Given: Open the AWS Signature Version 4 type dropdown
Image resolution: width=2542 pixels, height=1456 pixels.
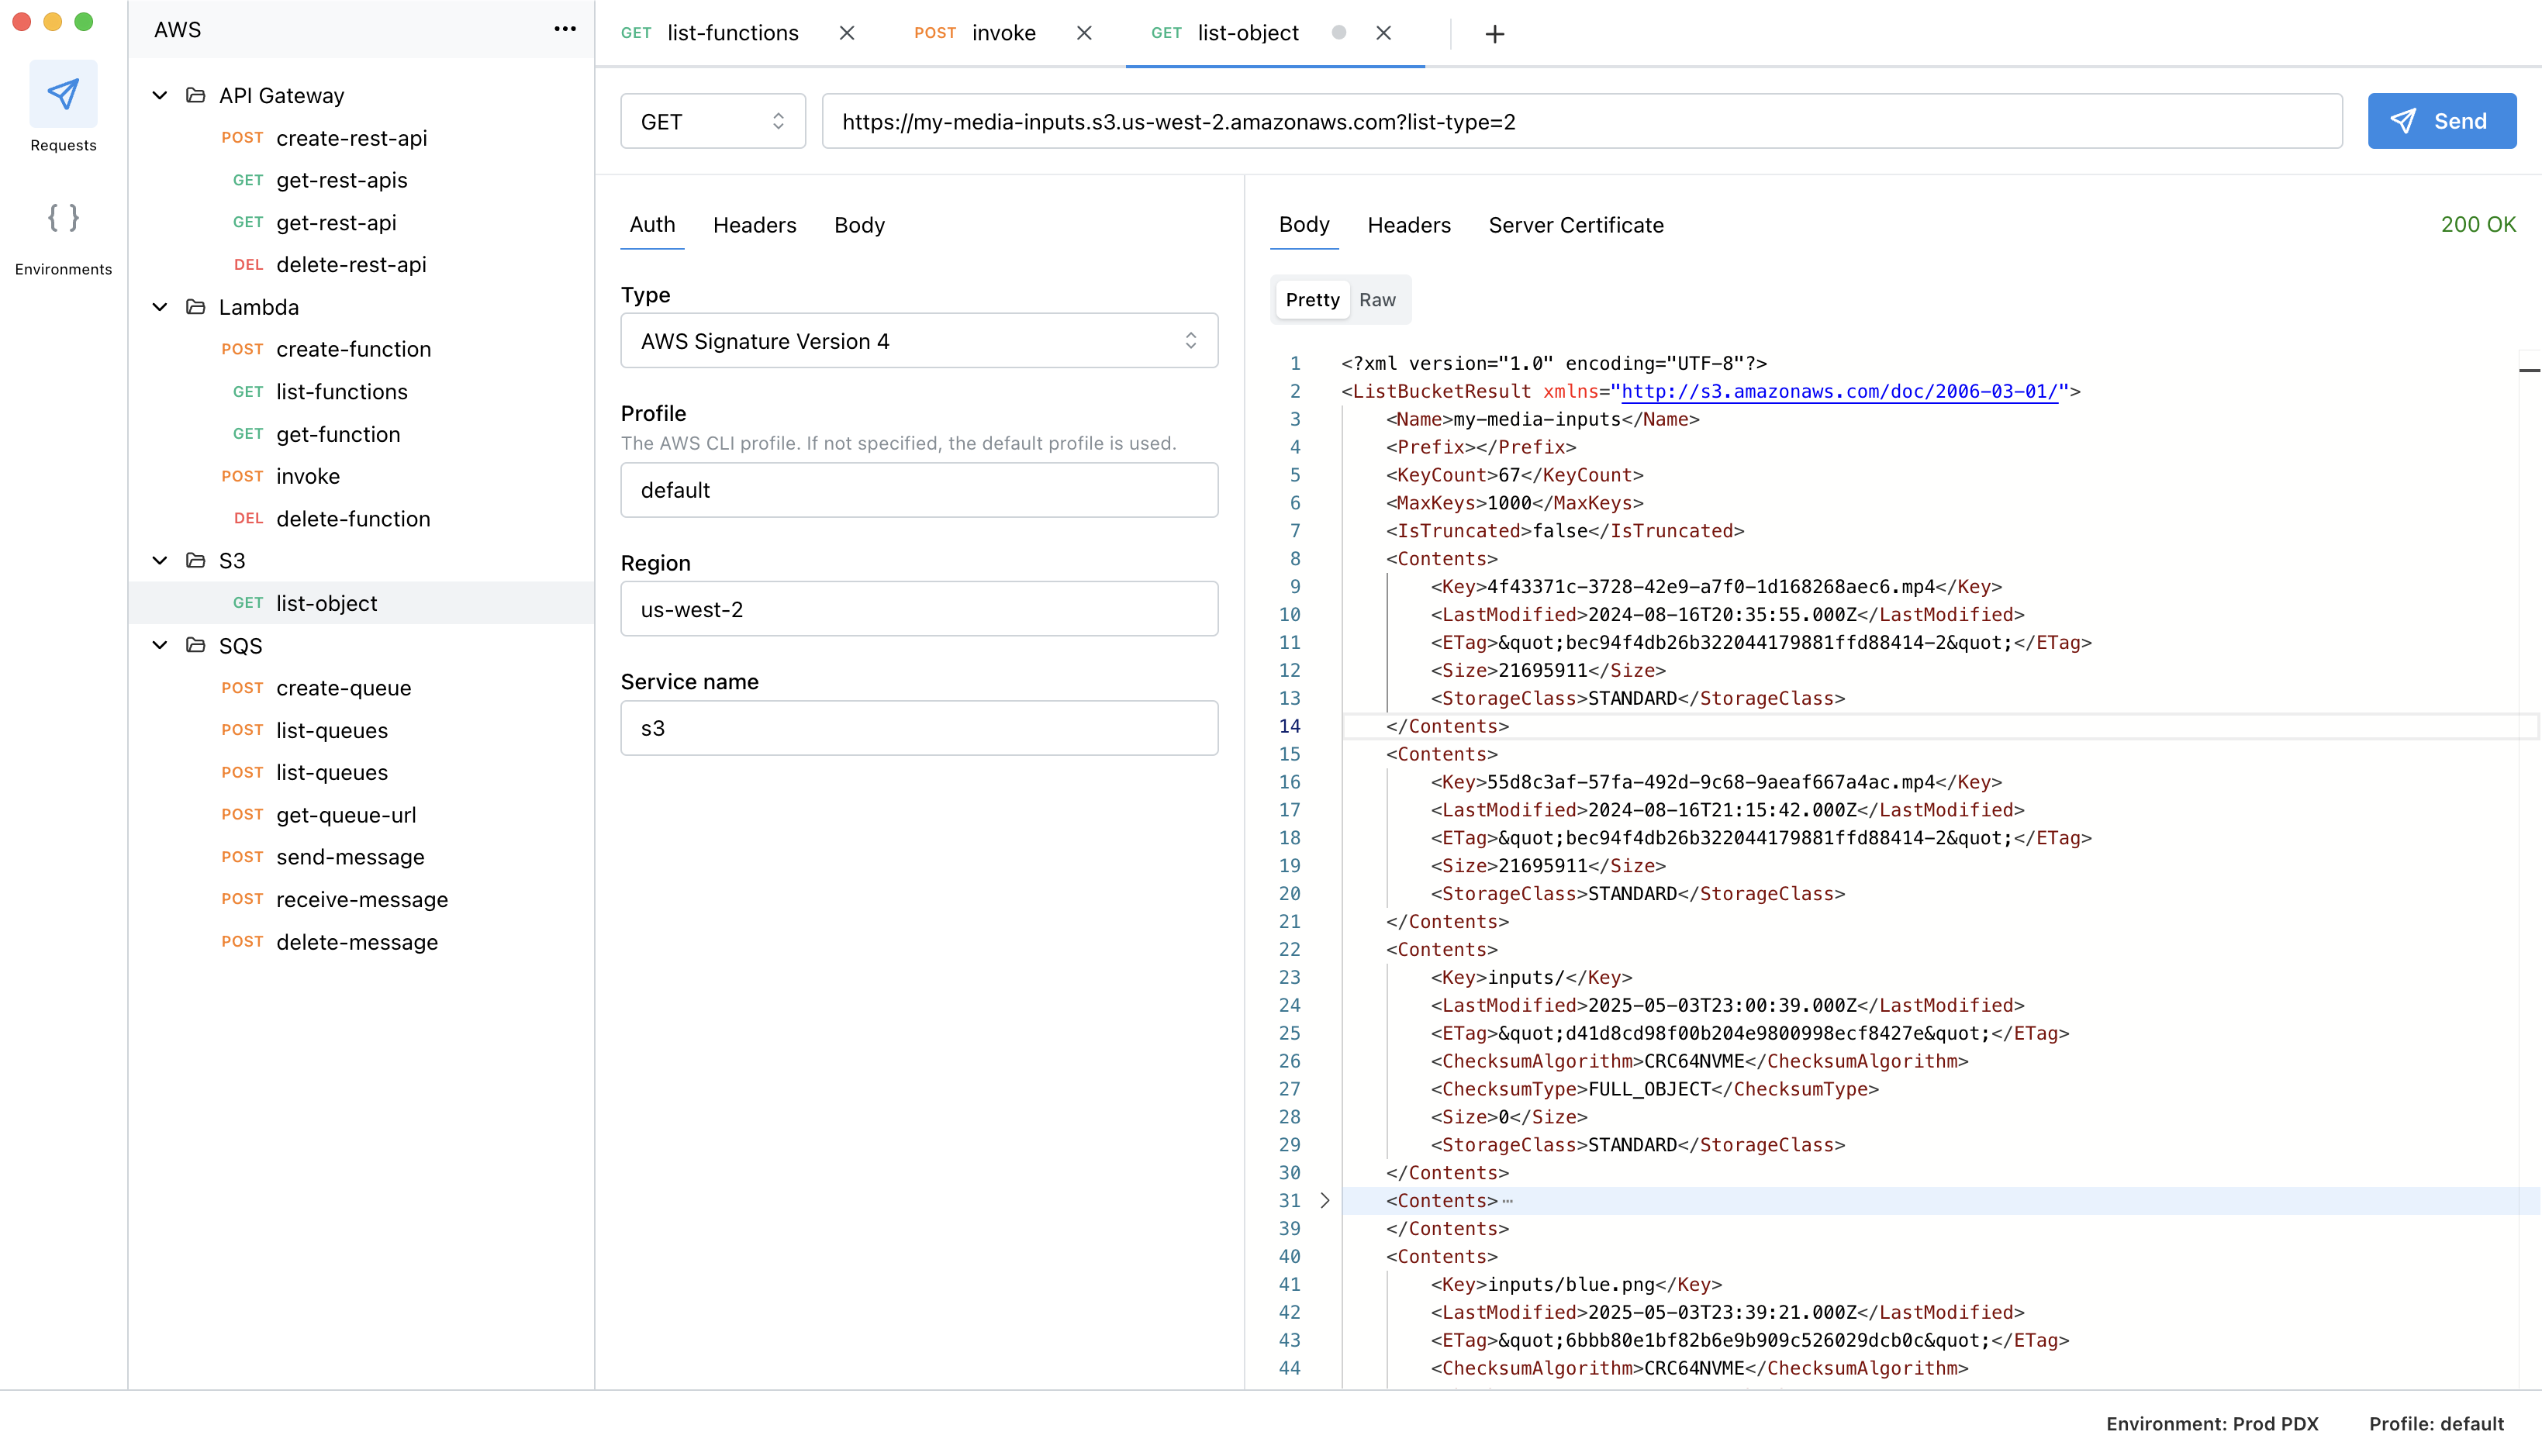Looking at the screenshot, I should pos(919,341).
